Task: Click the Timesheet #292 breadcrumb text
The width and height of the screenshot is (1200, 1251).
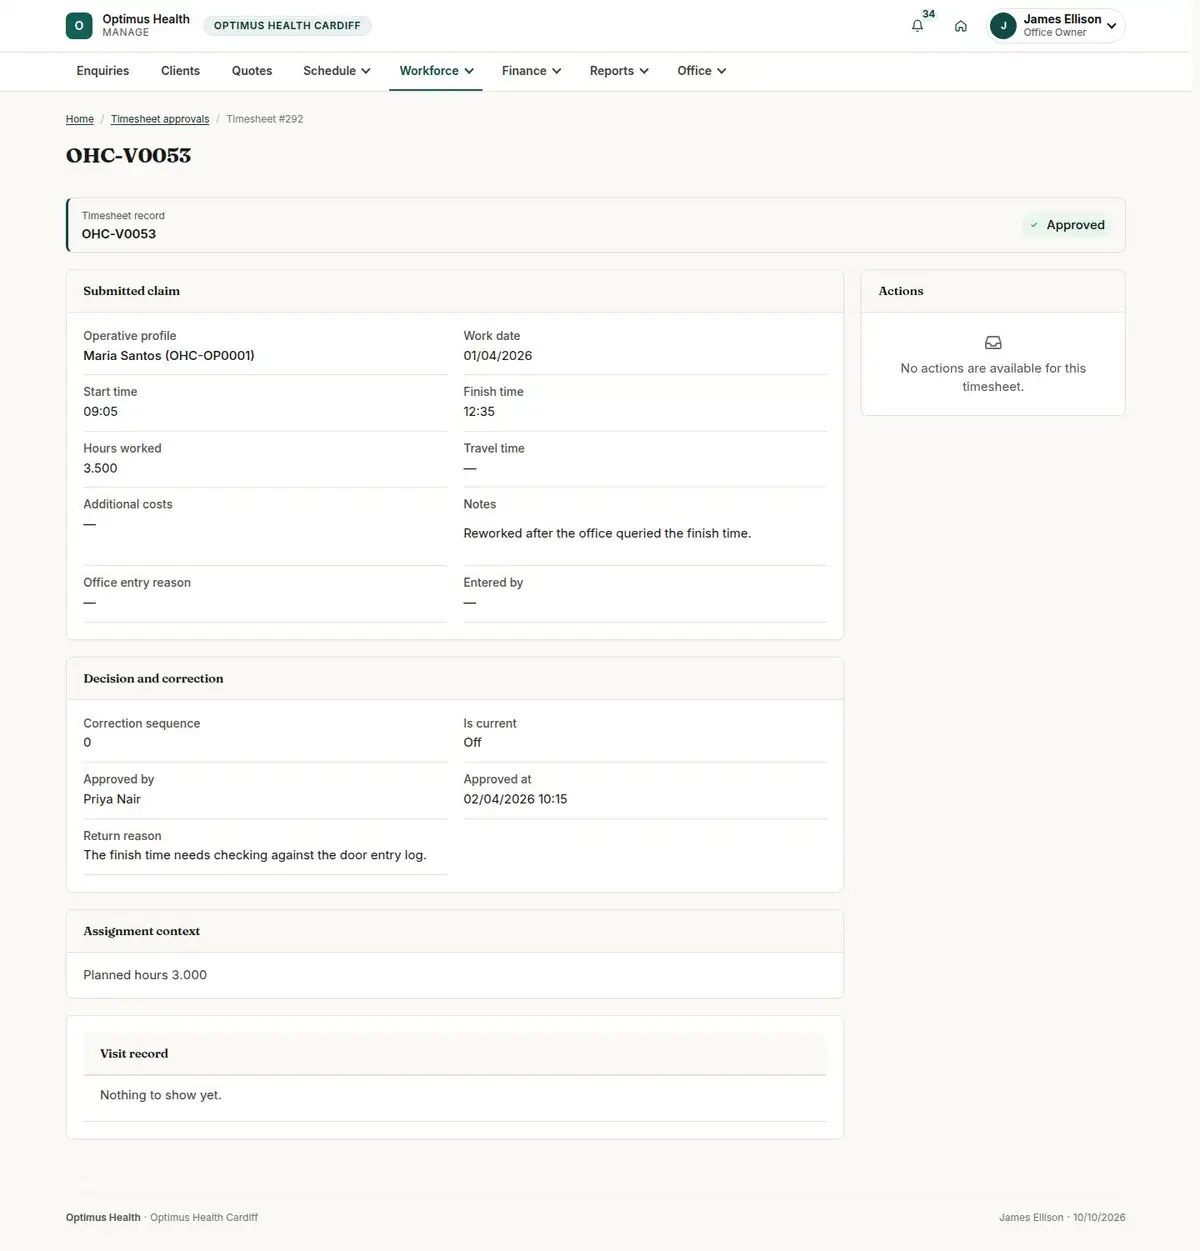Action: 265,119
